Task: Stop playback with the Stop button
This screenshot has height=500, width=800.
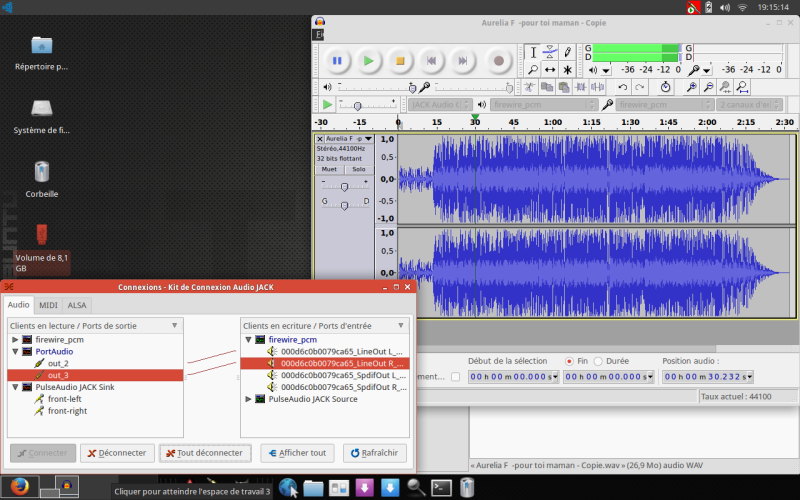Action: (x=399, y=61)
